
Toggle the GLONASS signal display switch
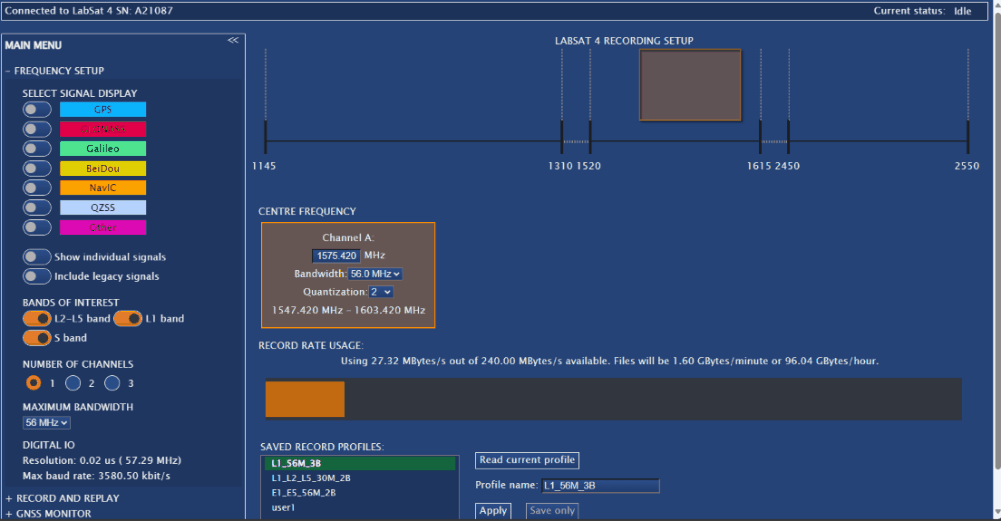(37, 129)
